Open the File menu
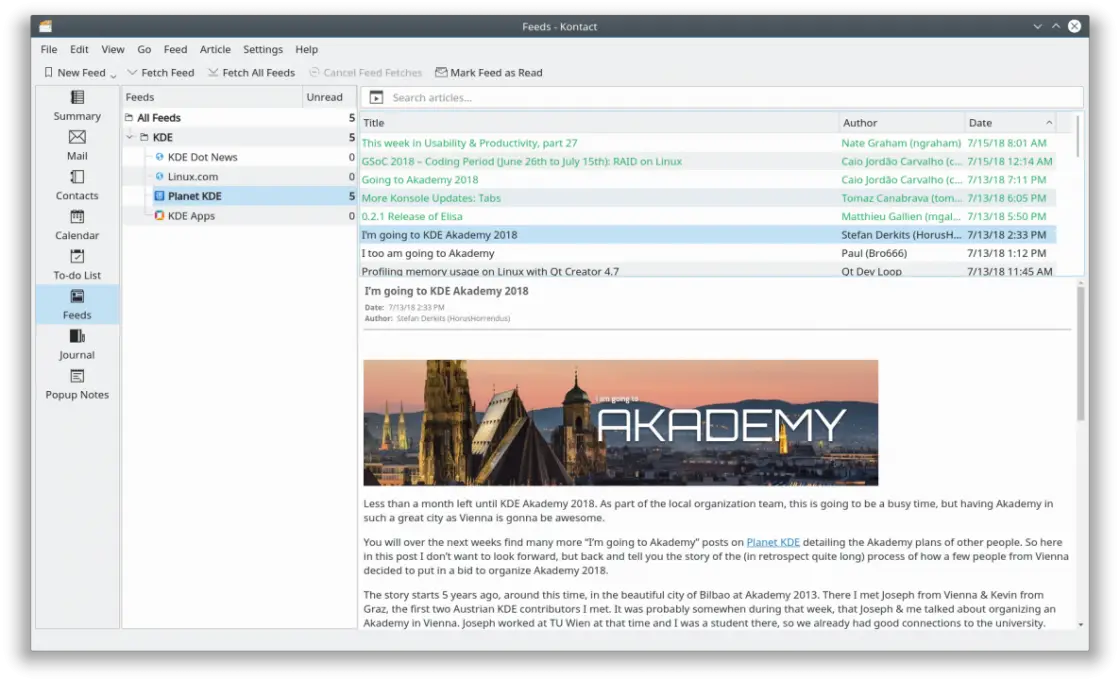 point(49,49)
